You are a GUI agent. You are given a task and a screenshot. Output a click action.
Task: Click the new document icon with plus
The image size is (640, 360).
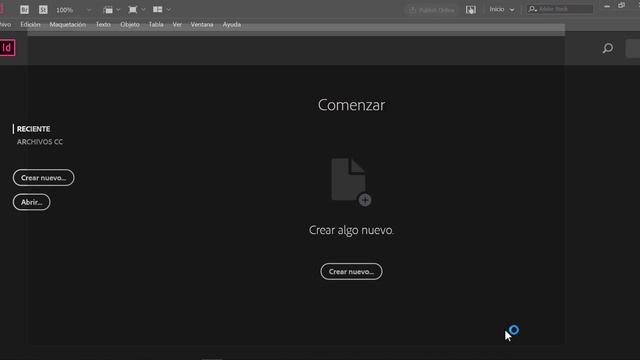(351, 182)
